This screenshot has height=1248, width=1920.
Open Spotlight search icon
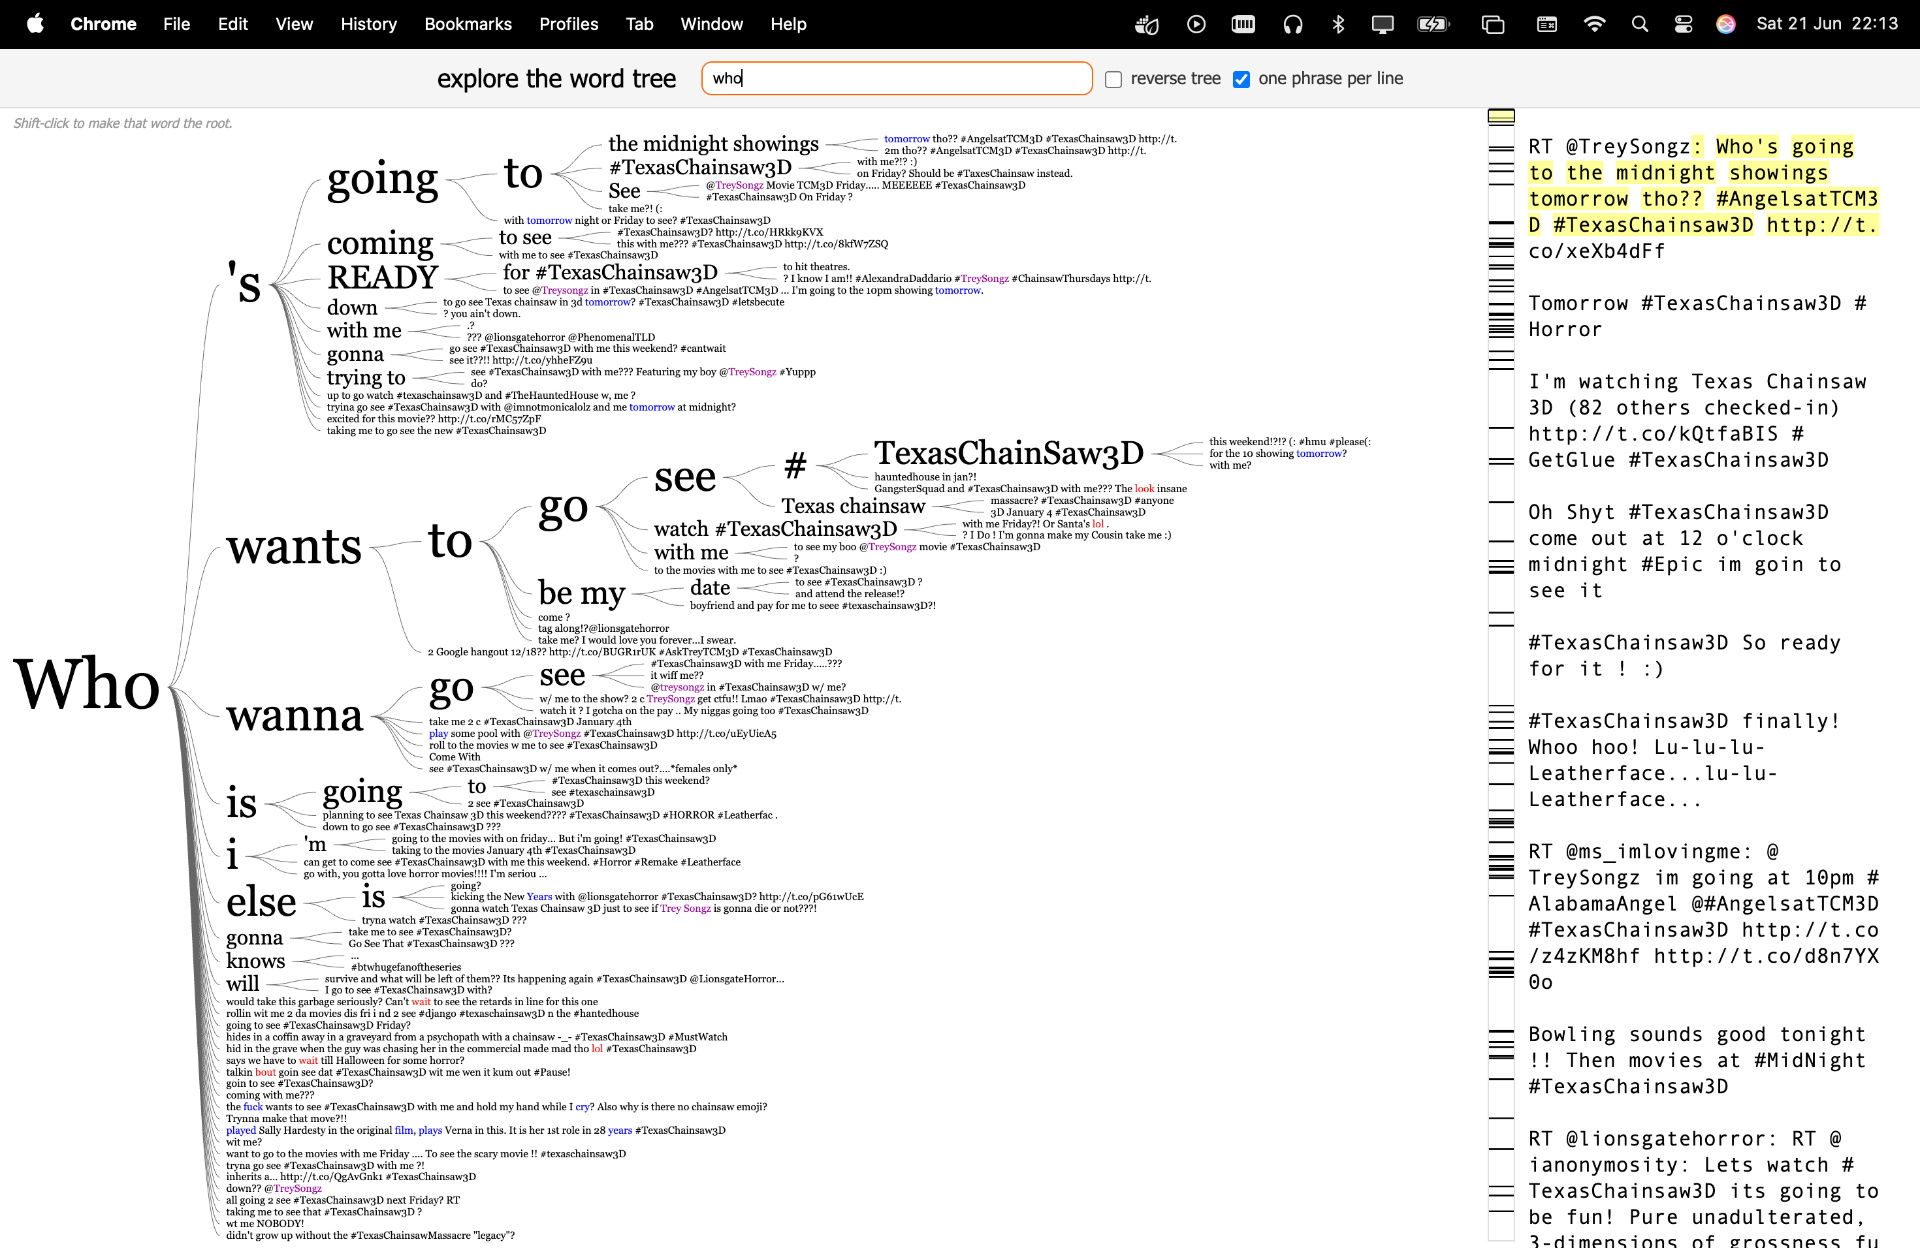1640,24
